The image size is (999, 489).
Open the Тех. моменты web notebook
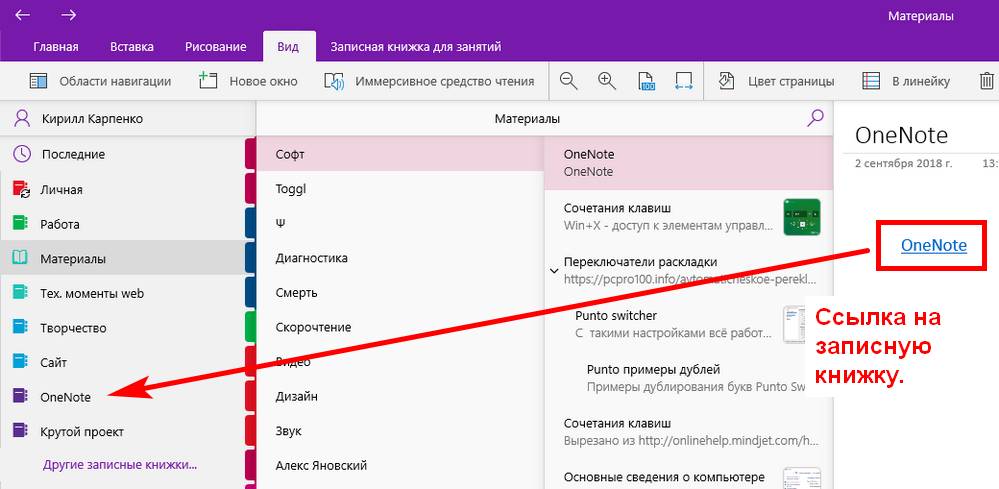(x=122, y=293)
